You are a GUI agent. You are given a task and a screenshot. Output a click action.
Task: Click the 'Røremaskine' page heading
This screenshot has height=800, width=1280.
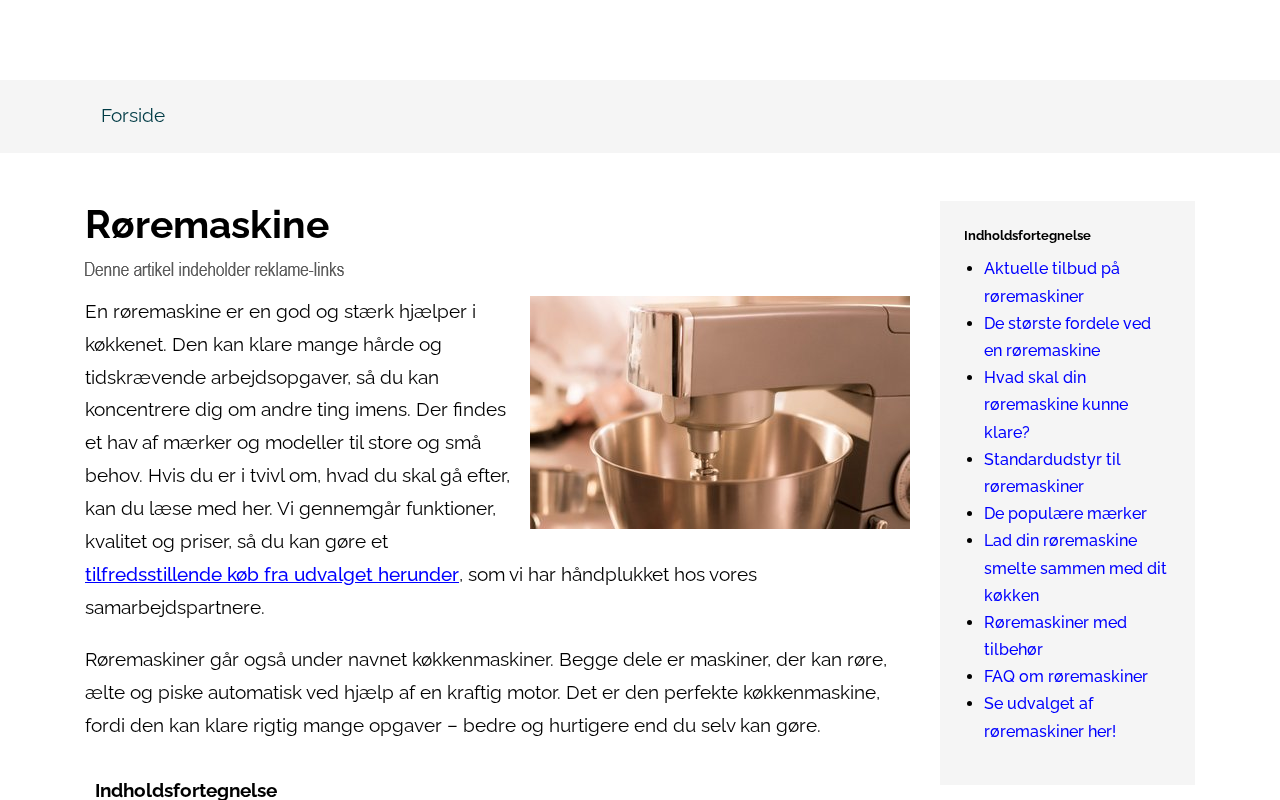point(207,225)
